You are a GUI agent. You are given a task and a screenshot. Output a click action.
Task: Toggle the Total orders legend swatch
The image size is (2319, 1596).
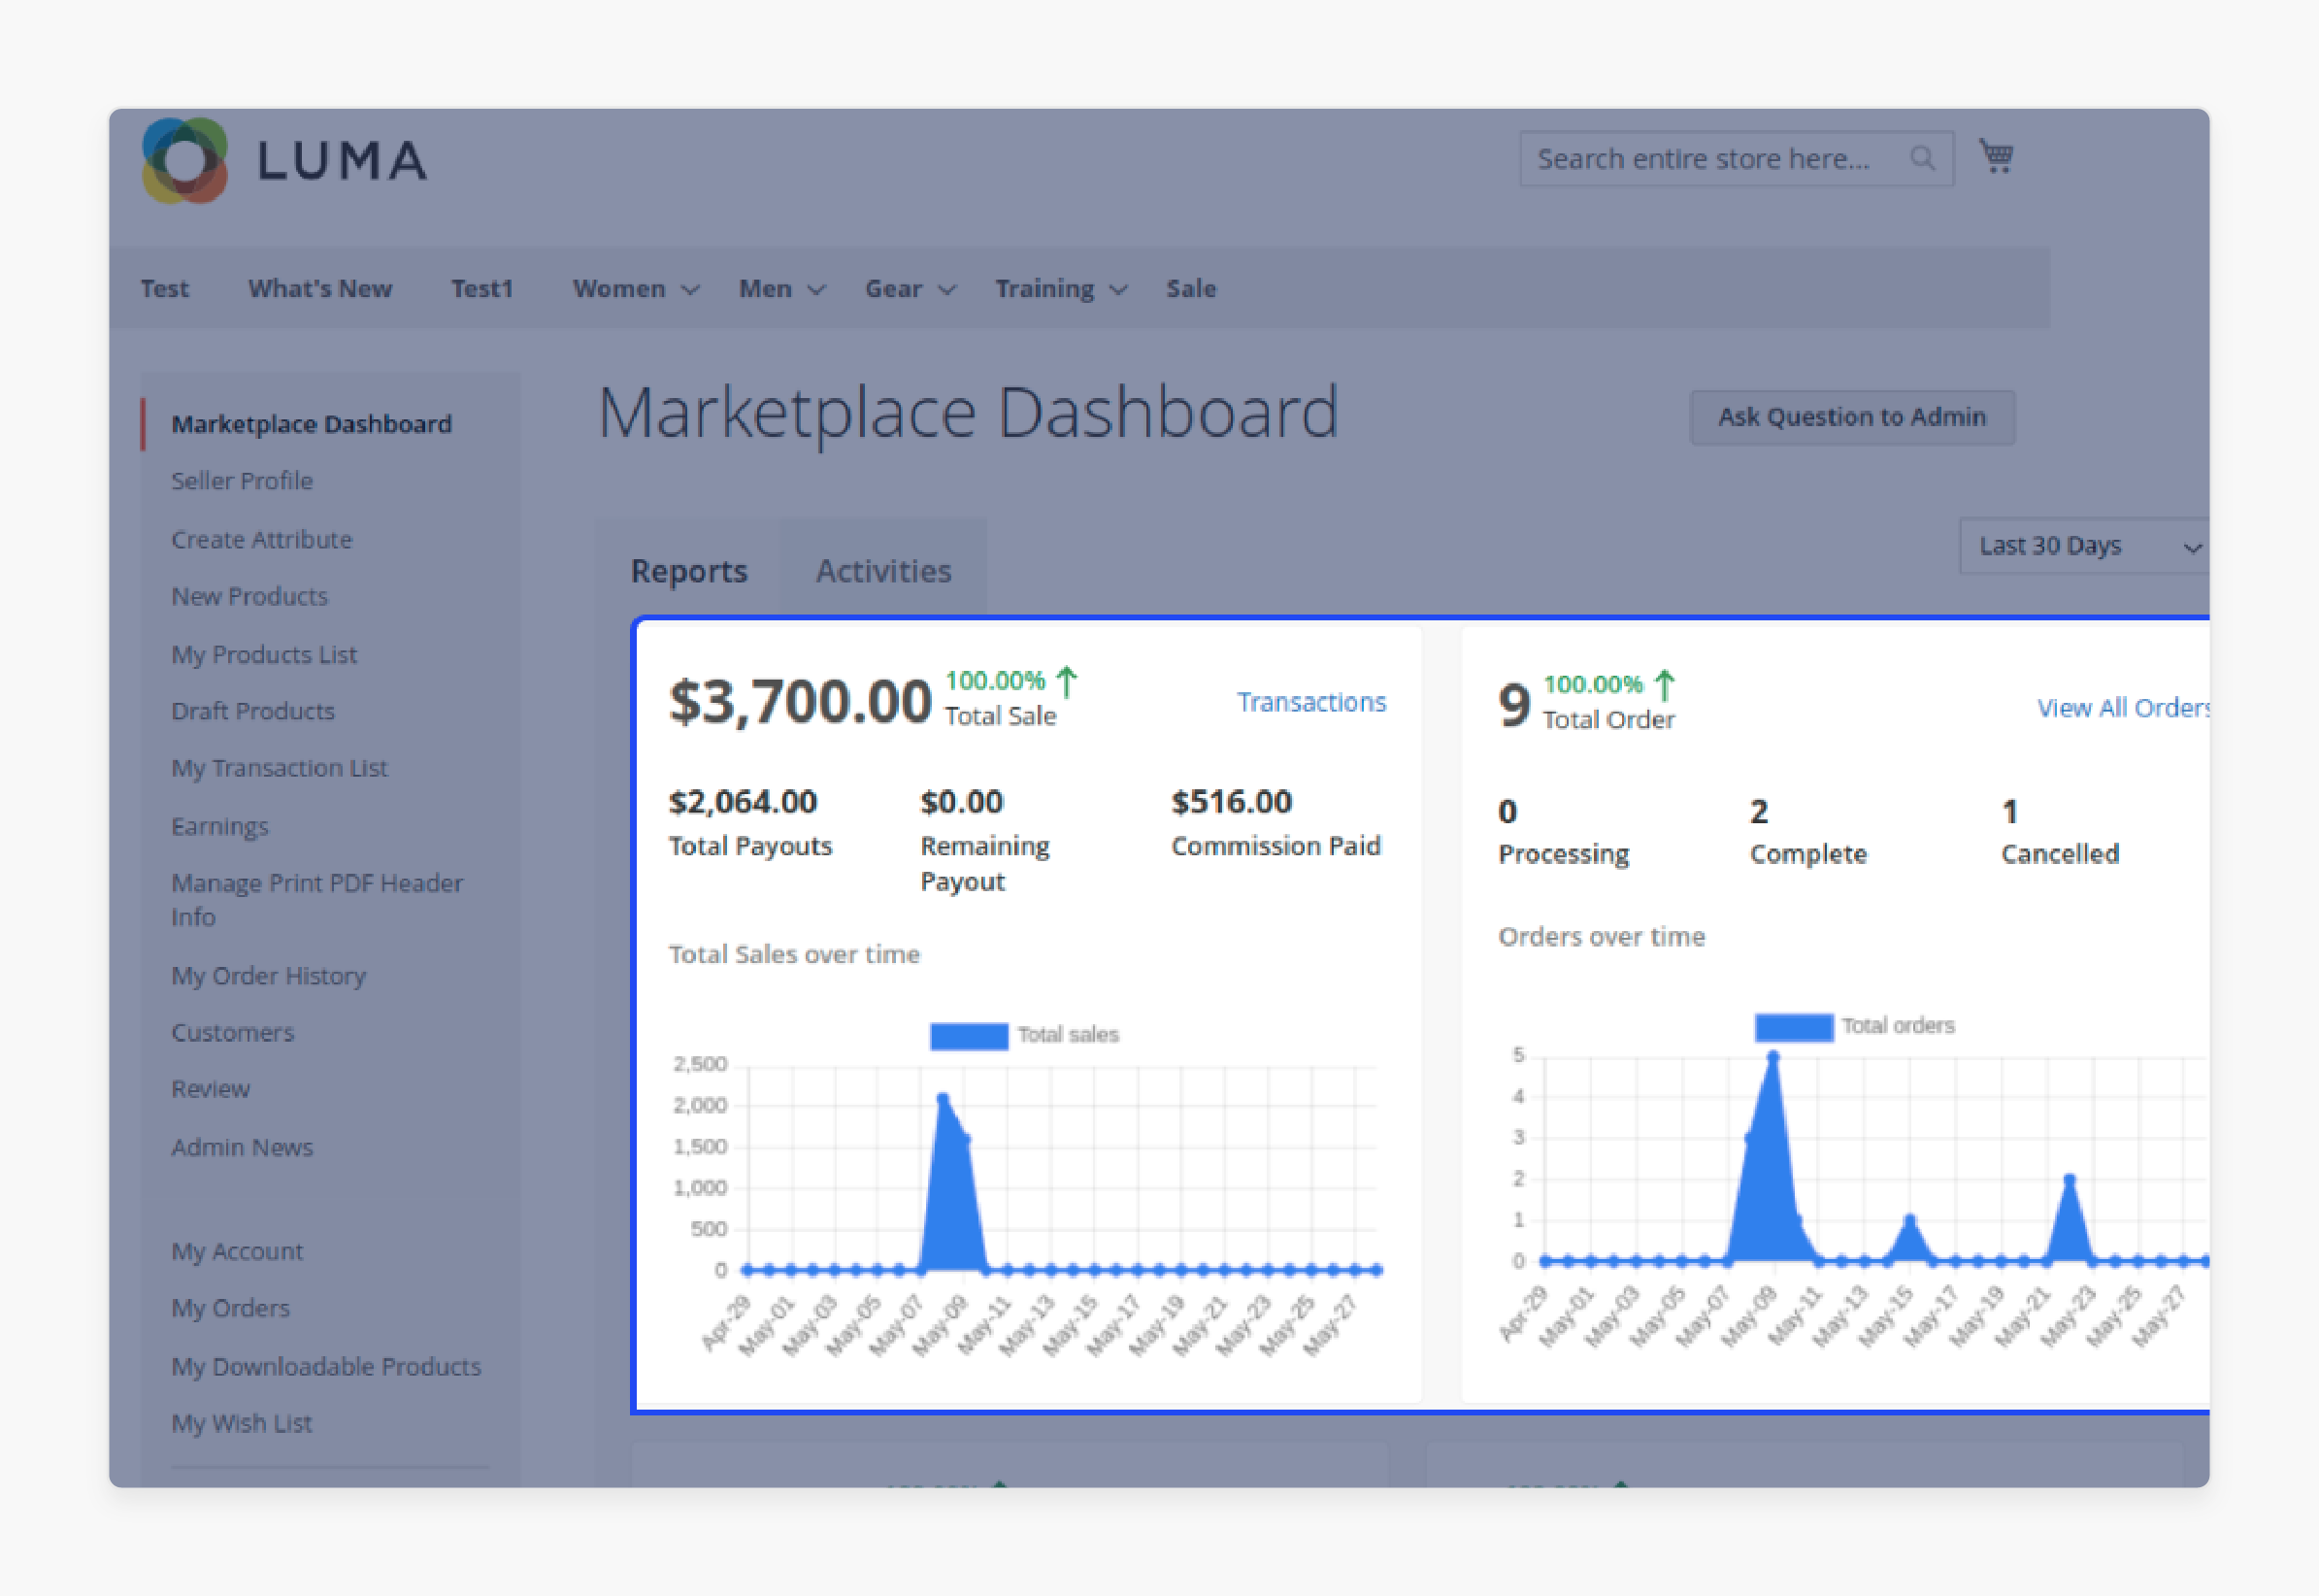(1793, 1027)
